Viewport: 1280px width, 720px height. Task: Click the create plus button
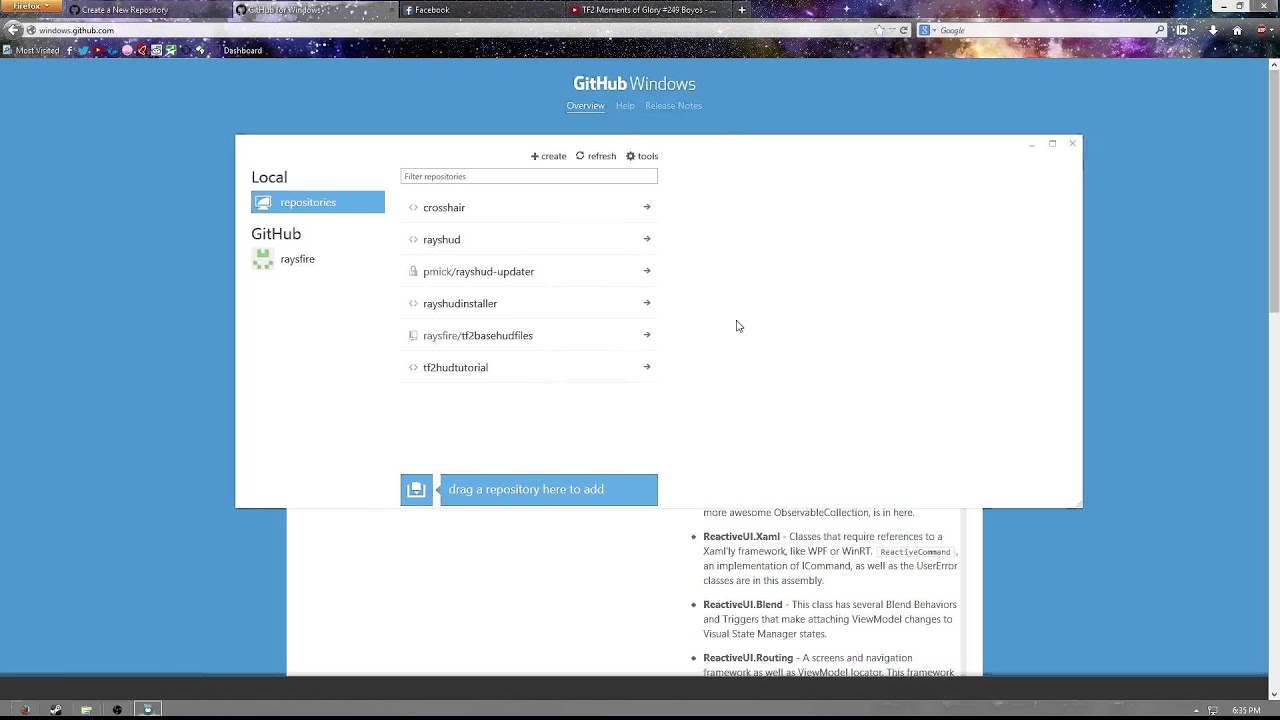(548, 156)
